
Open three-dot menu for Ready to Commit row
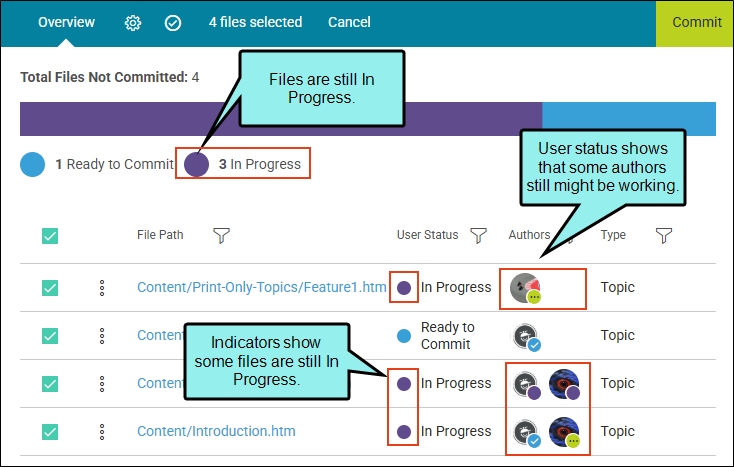point(102,336)
